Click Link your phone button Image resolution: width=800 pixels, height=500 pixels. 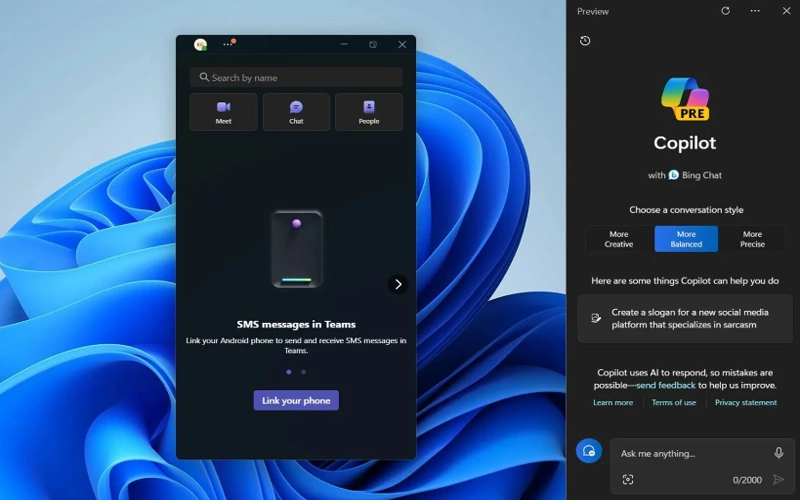[x=296, y=401]
